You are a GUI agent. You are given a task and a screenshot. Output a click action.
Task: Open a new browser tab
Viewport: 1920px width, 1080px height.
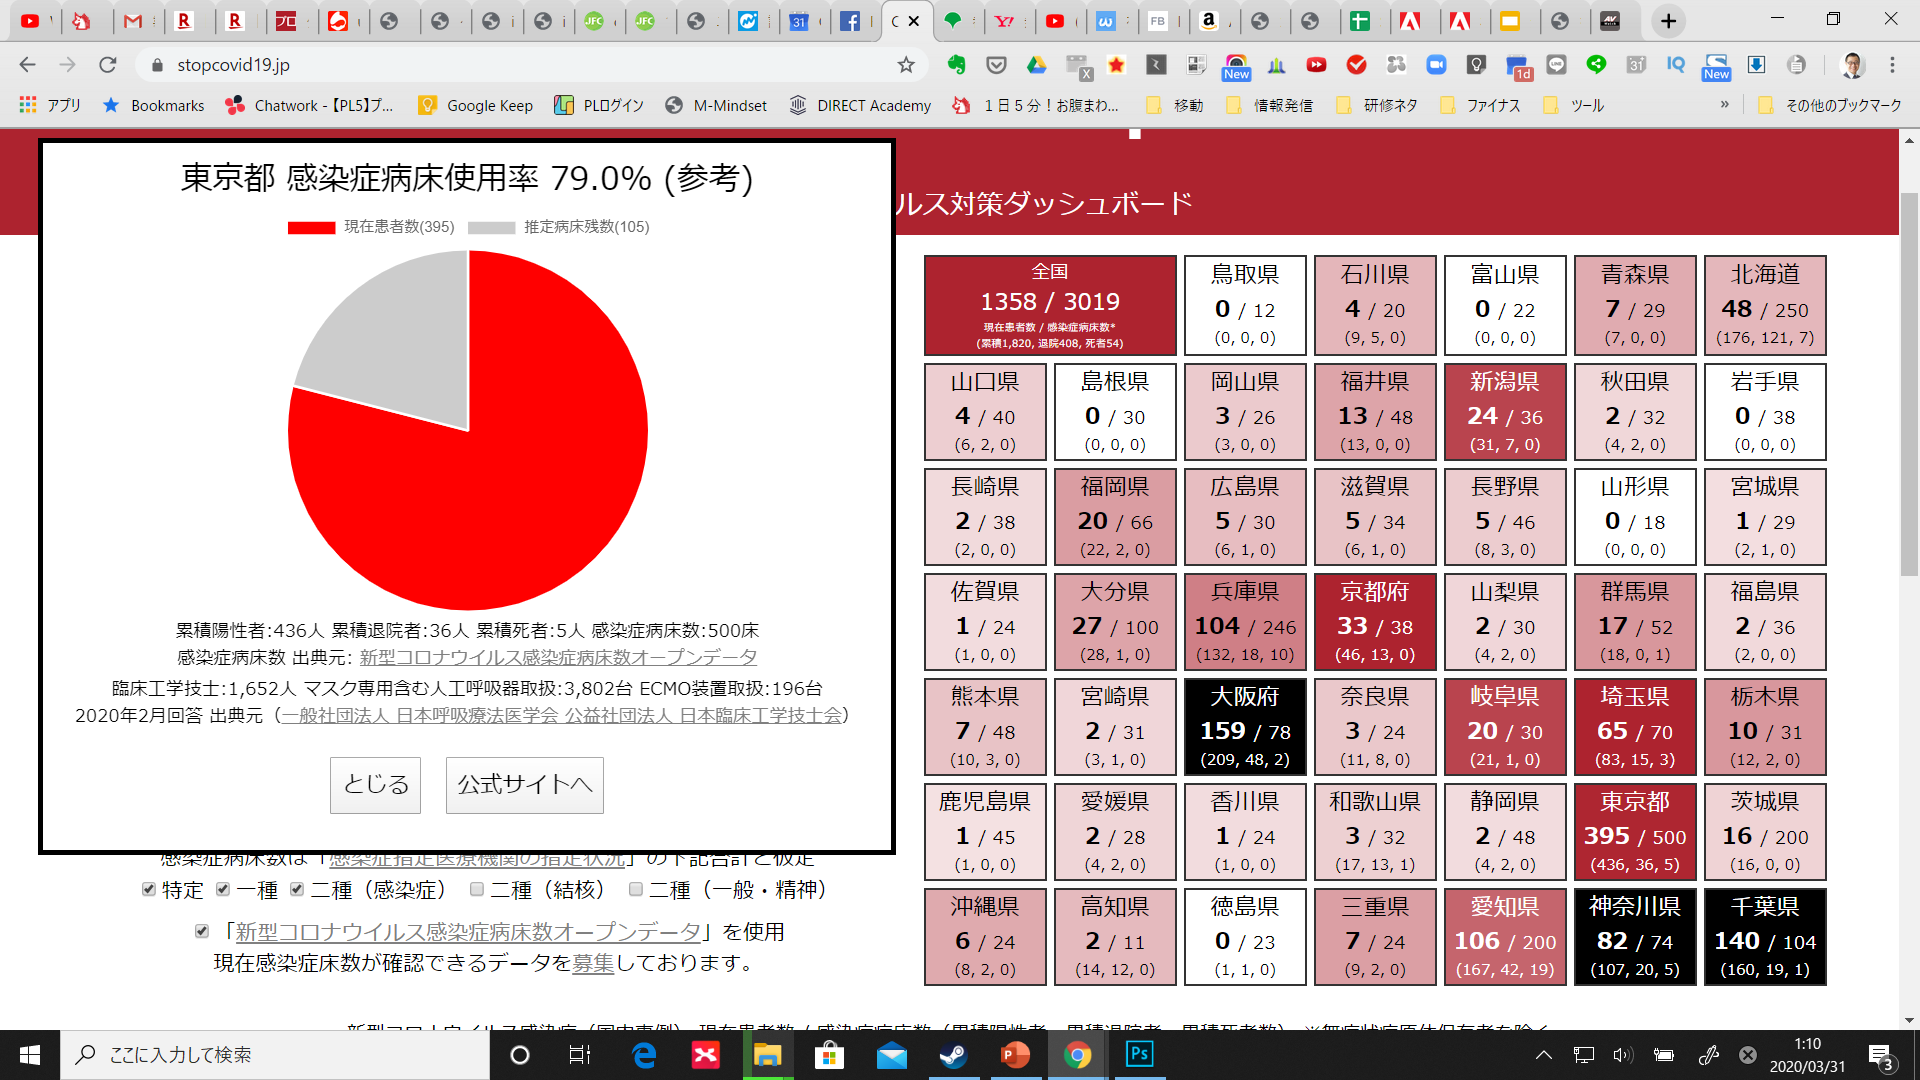pos(1668,21)
